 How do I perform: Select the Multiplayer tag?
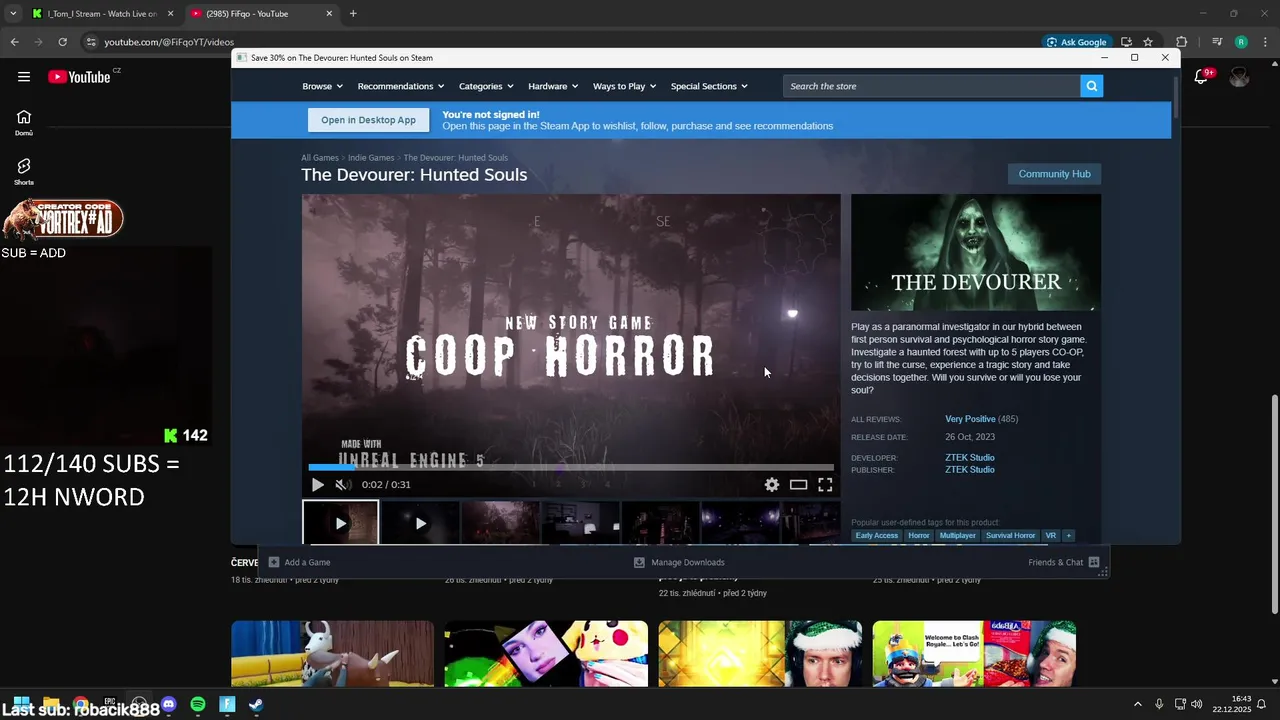click(x=957, y=536)
